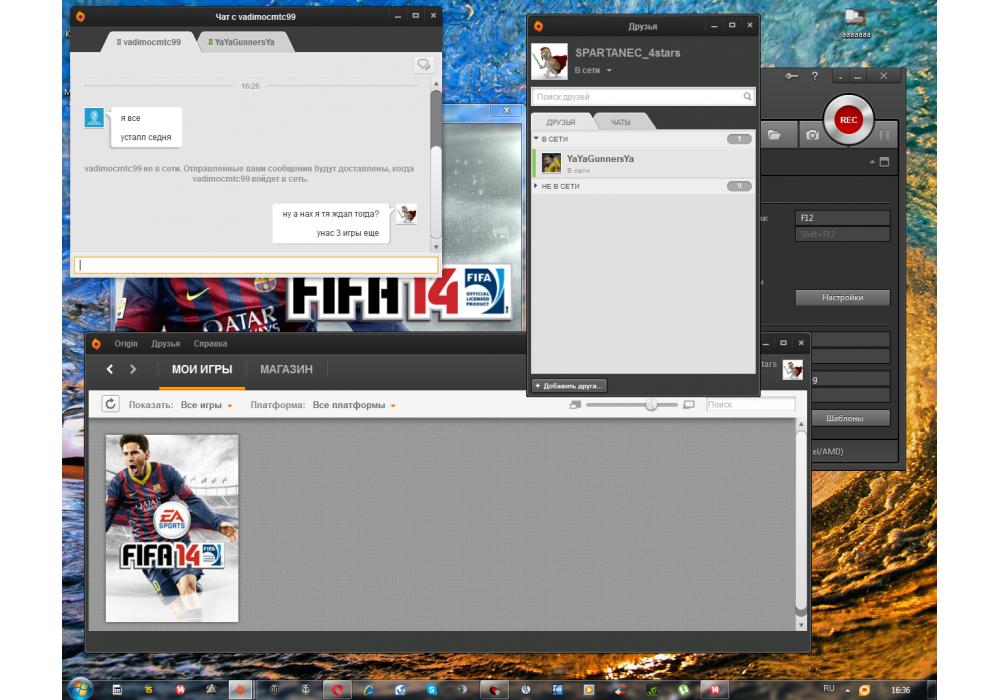Click the Origin taskbar icon
1000x700 pixels.
click(x=240, y=689)
